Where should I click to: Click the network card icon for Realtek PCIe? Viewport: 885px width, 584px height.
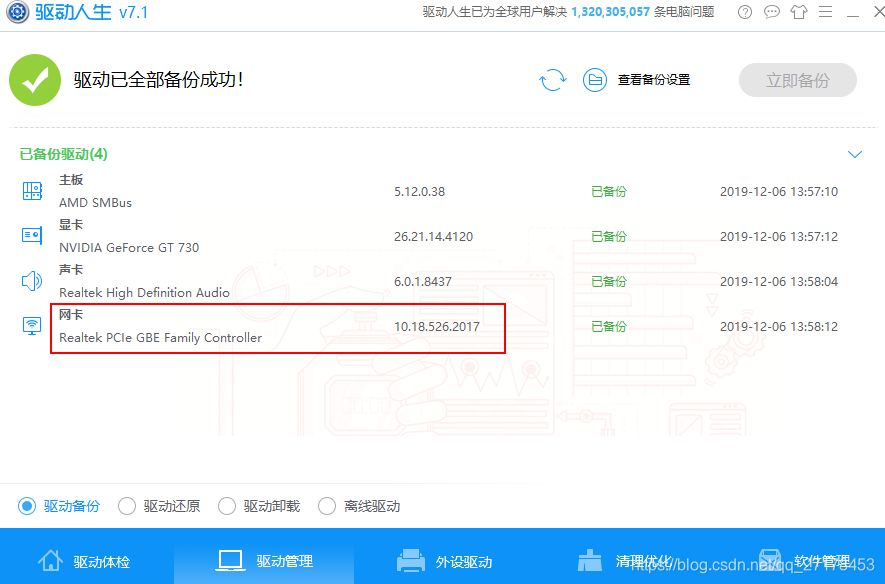[32, 326]
